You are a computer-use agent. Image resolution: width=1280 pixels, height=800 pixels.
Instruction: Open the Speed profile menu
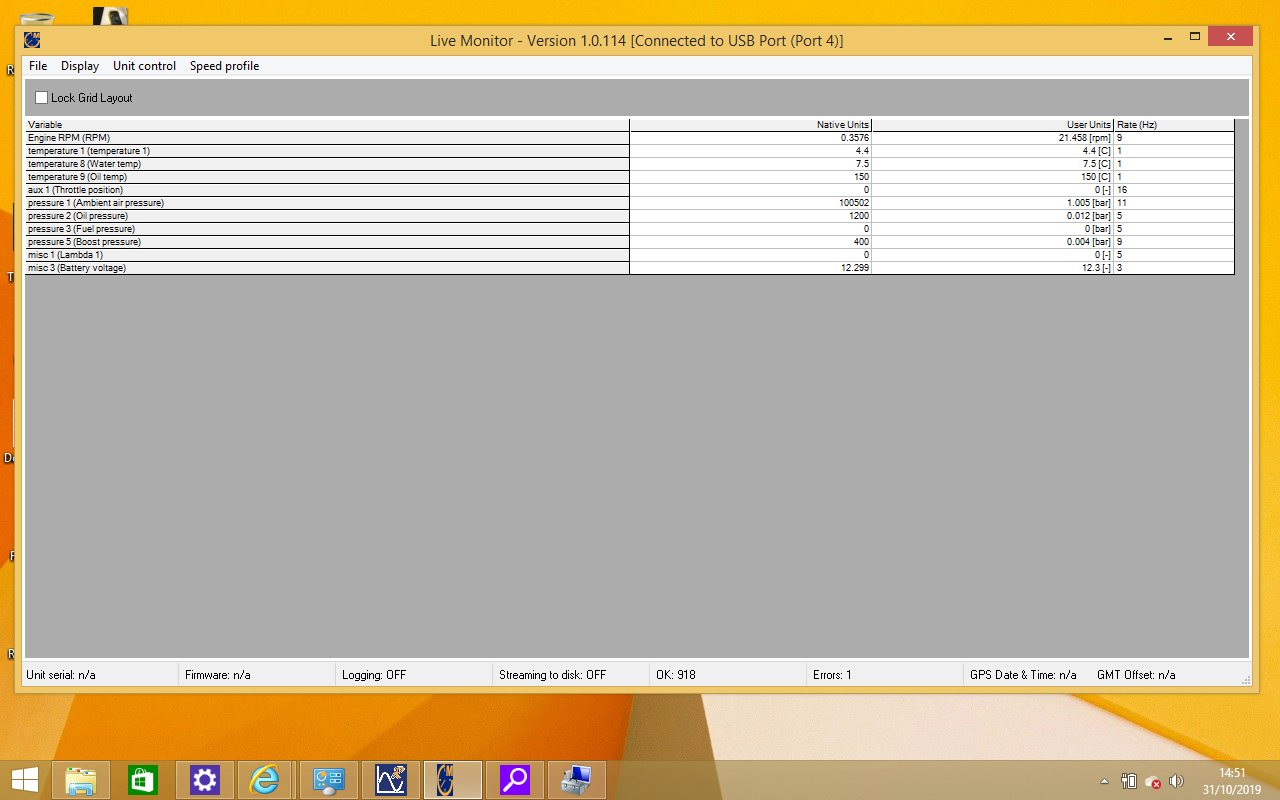(224, 66)
